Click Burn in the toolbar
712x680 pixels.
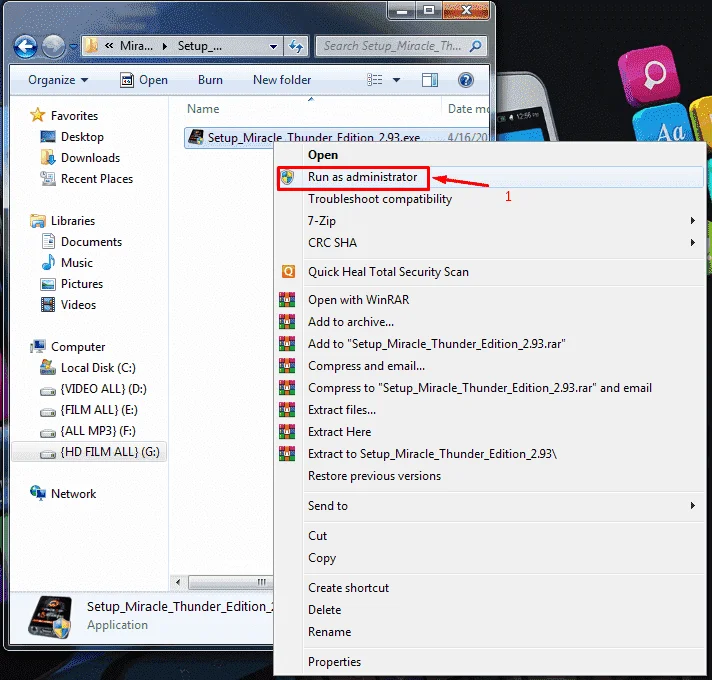tap(210, 80)
